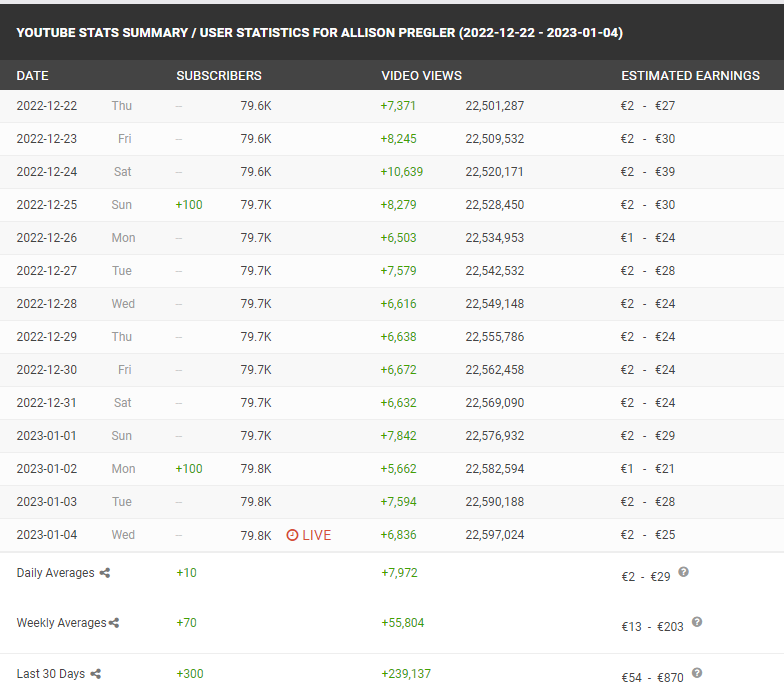Click +100 subscribers on 2023-01-02 row
784x698 pixels.
tap(189, 469)
